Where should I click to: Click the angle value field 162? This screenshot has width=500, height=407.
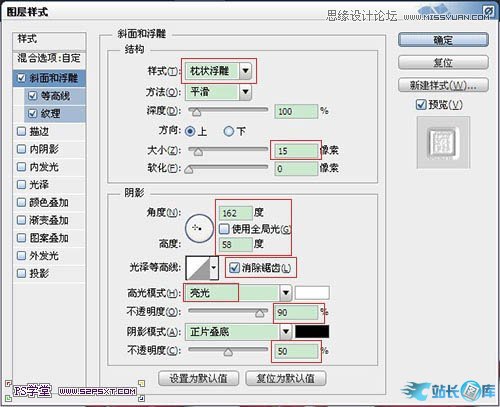coord(235,213)
